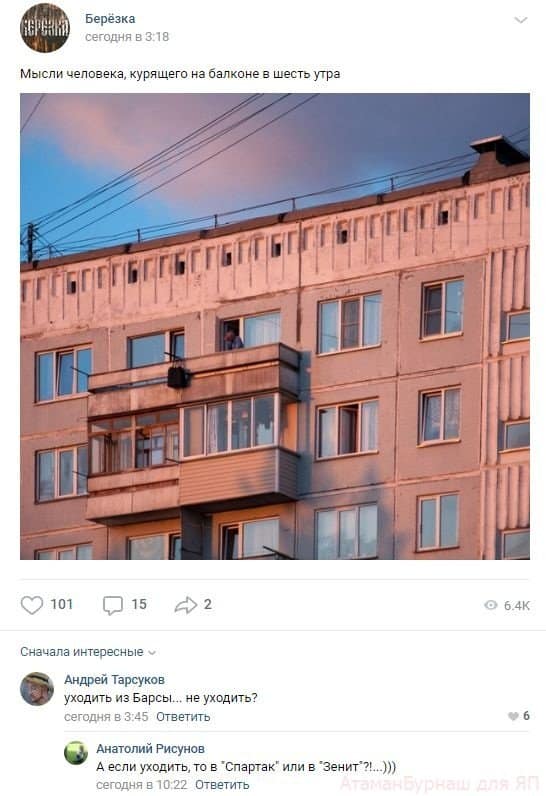Like the post with the heart icon
The image size is (546, 796).
(32, 605)
